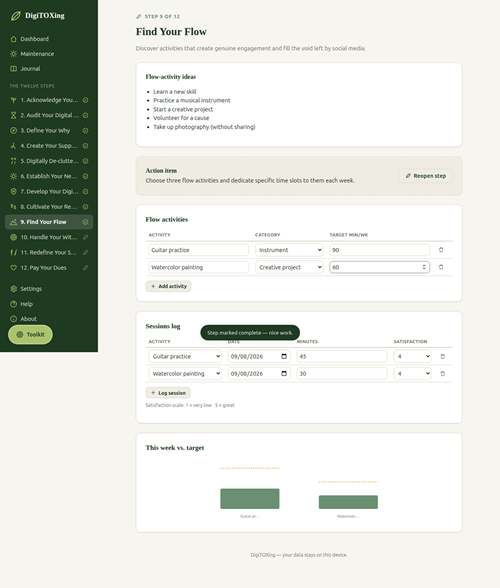The width and height of the screenshot is (500, 588).
Task: Click stepper arrows on Watercolor target minutes
Action: click(x=424, y=267)
